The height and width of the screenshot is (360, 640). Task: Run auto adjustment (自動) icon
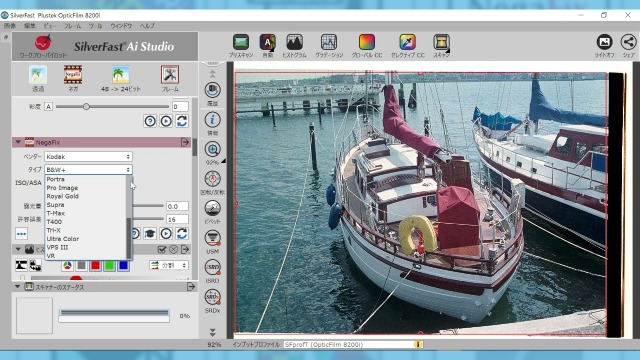(267, 42)
